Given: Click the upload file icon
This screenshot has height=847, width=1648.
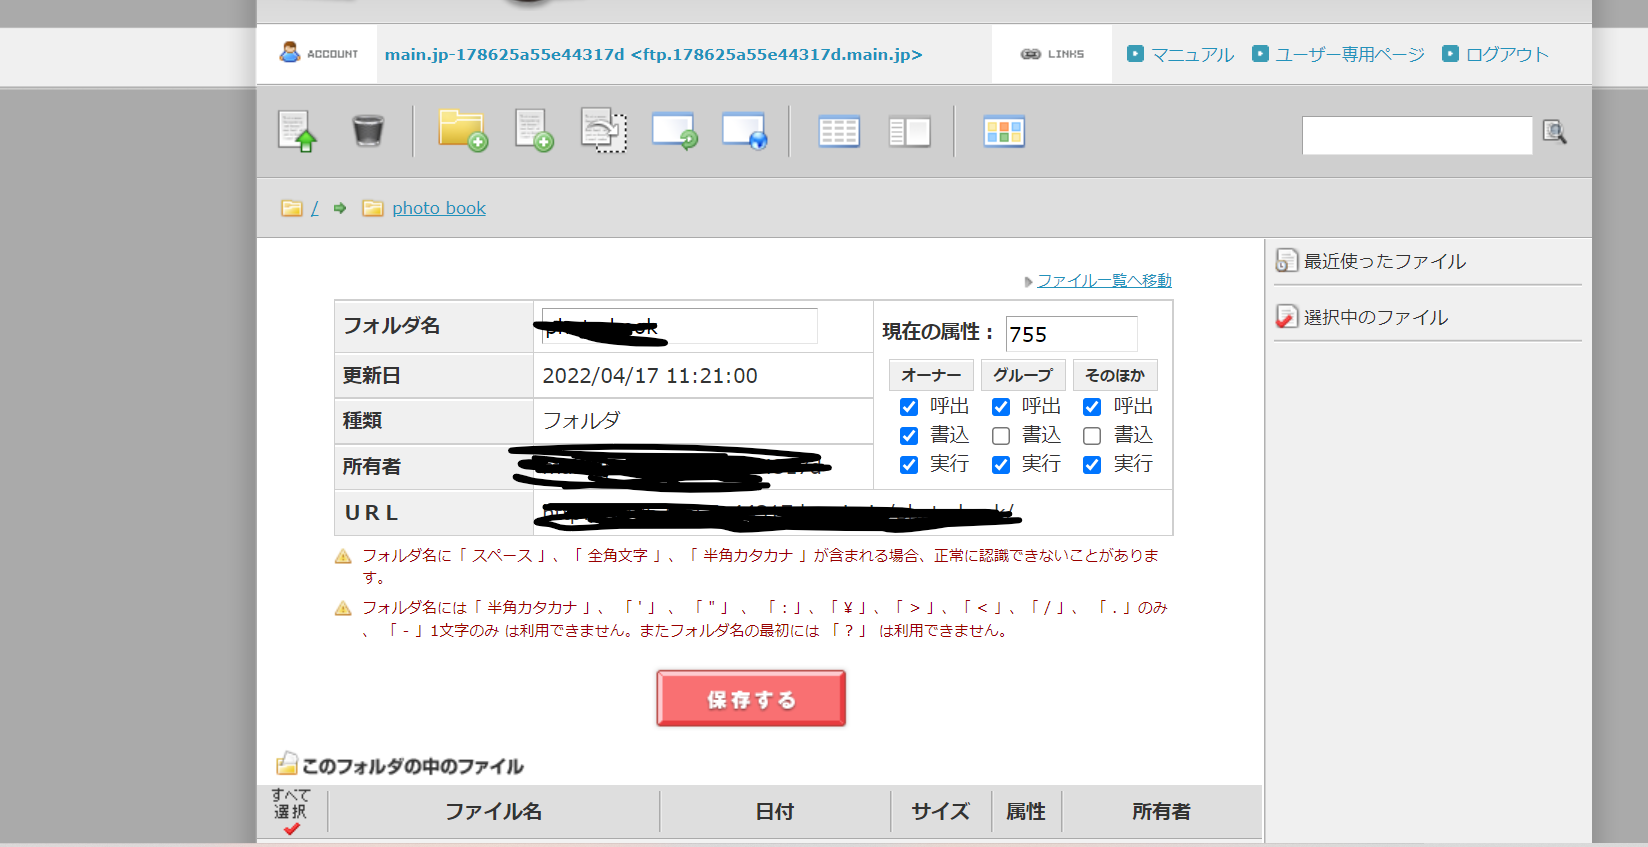Looking at the screenshot, I should (297, 131).
